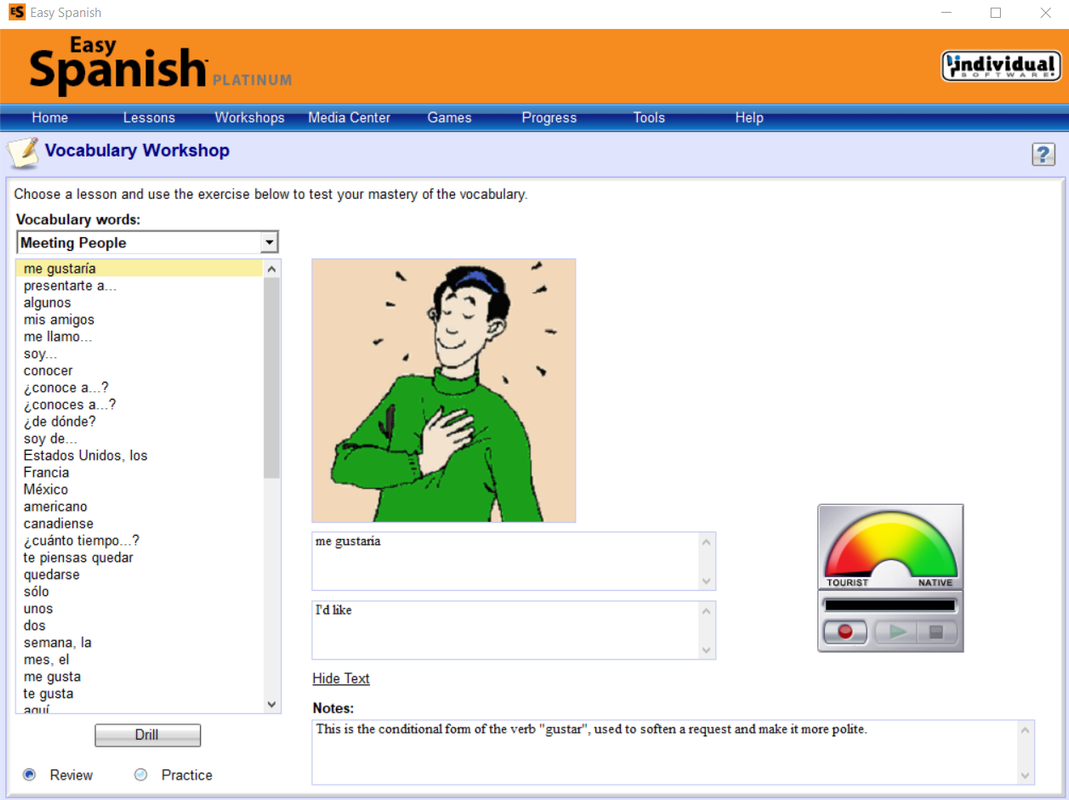Select '¿conoces a...?' in vocabulary list
The width and height of the screenshot is (1069, 800).
139,404
